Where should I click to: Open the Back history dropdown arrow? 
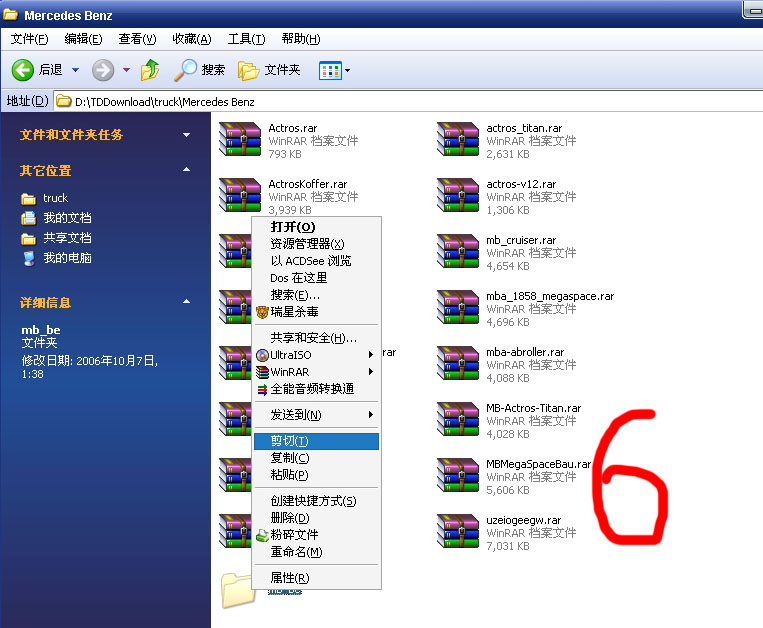click(x=75, y=70)
